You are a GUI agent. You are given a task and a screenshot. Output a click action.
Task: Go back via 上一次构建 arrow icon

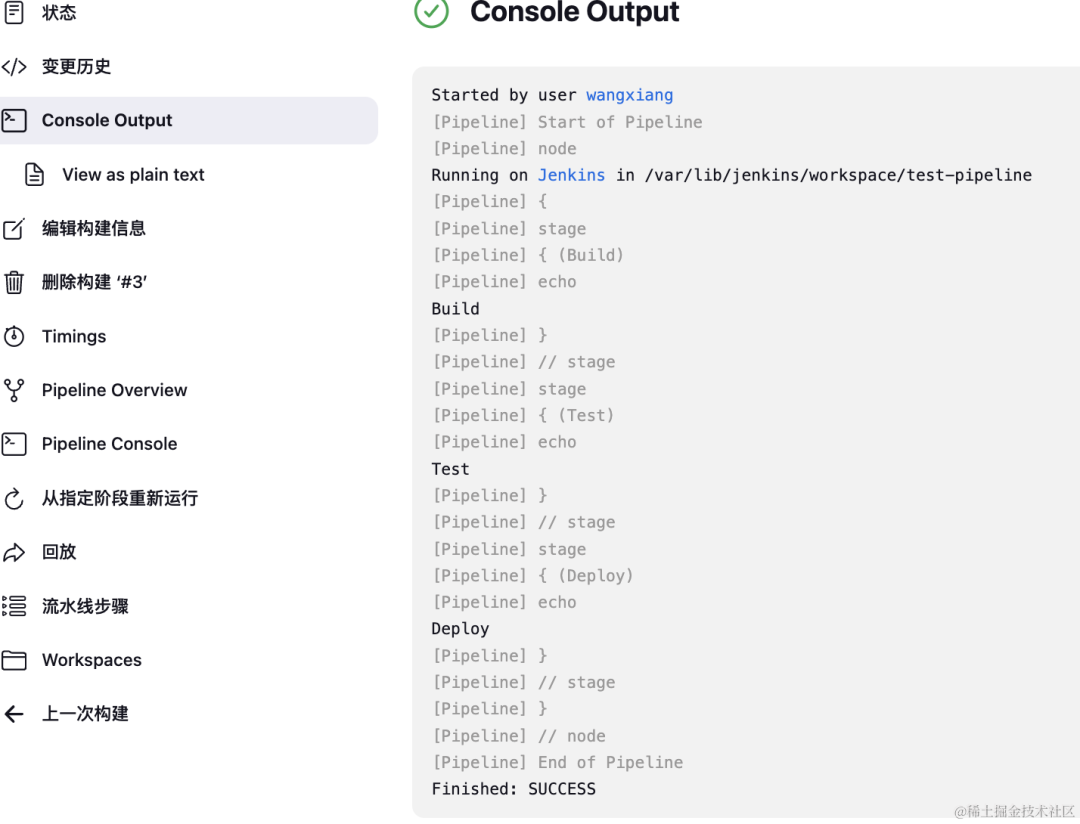pos(14,714)
